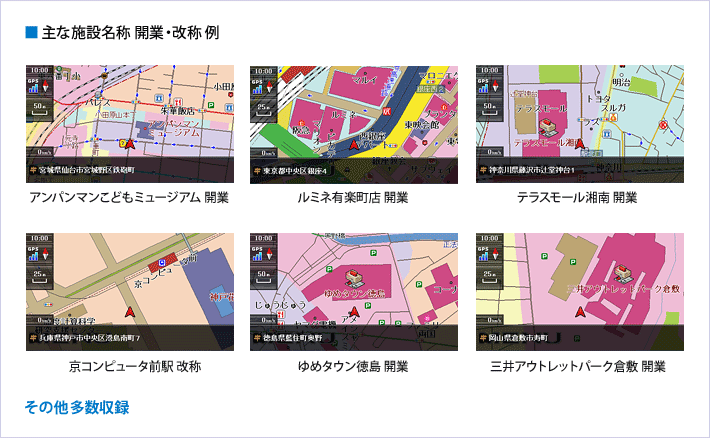Image resolution: width=710 pixels, height=438 pixels.
Task: Click the 京コンピュータ前 station label on the map
Action: tap(166, 270)
